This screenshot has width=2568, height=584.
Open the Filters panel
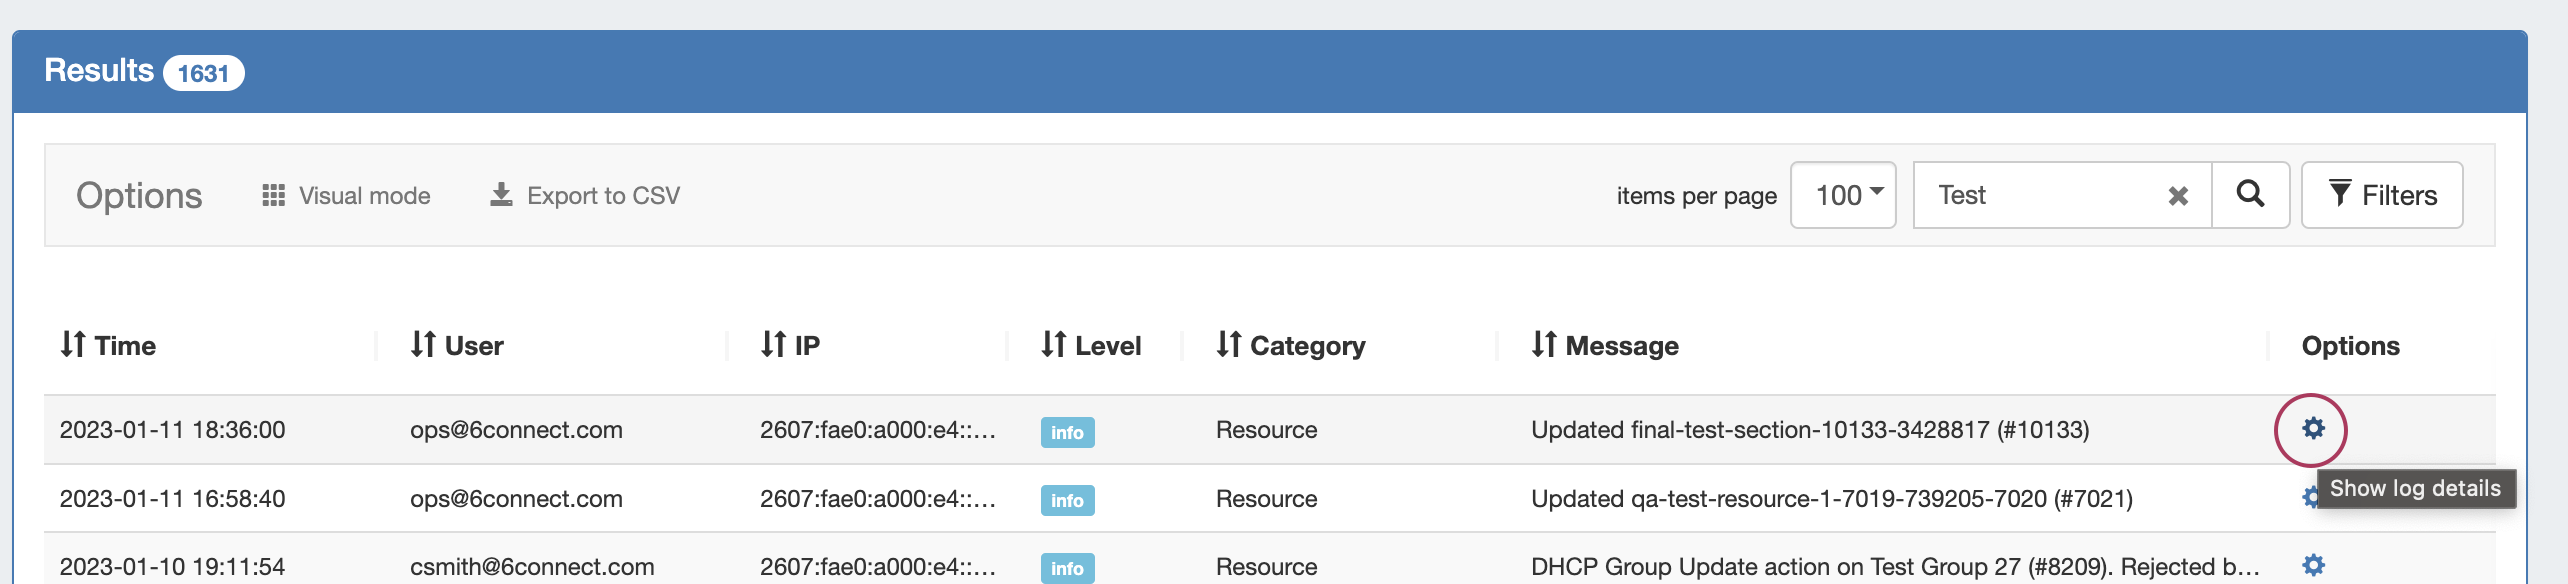[x=2381, y=195]
